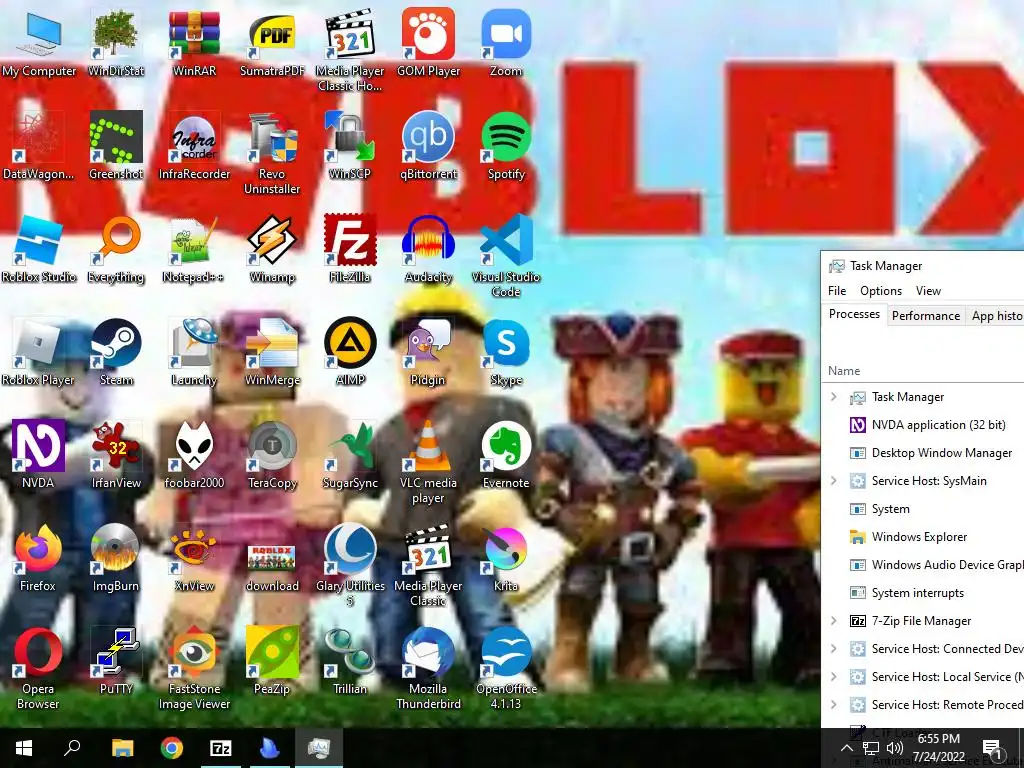The height and width of the screenshot is (768, 1024).
Task: Open foobar2000 desktop icon
Action: [194, 455]
